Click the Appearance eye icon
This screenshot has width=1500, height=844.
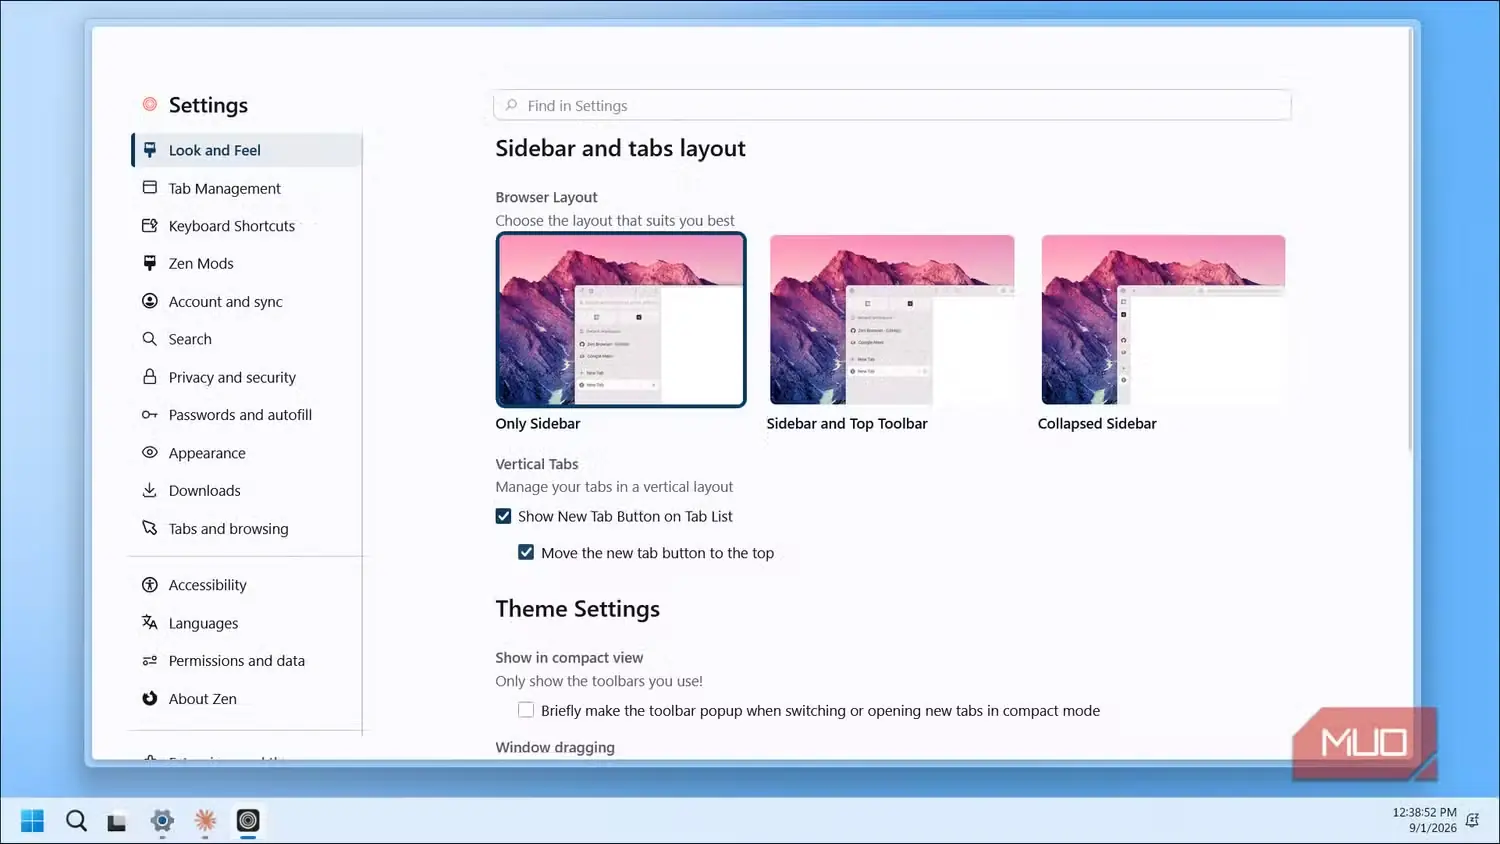[150, 452]
